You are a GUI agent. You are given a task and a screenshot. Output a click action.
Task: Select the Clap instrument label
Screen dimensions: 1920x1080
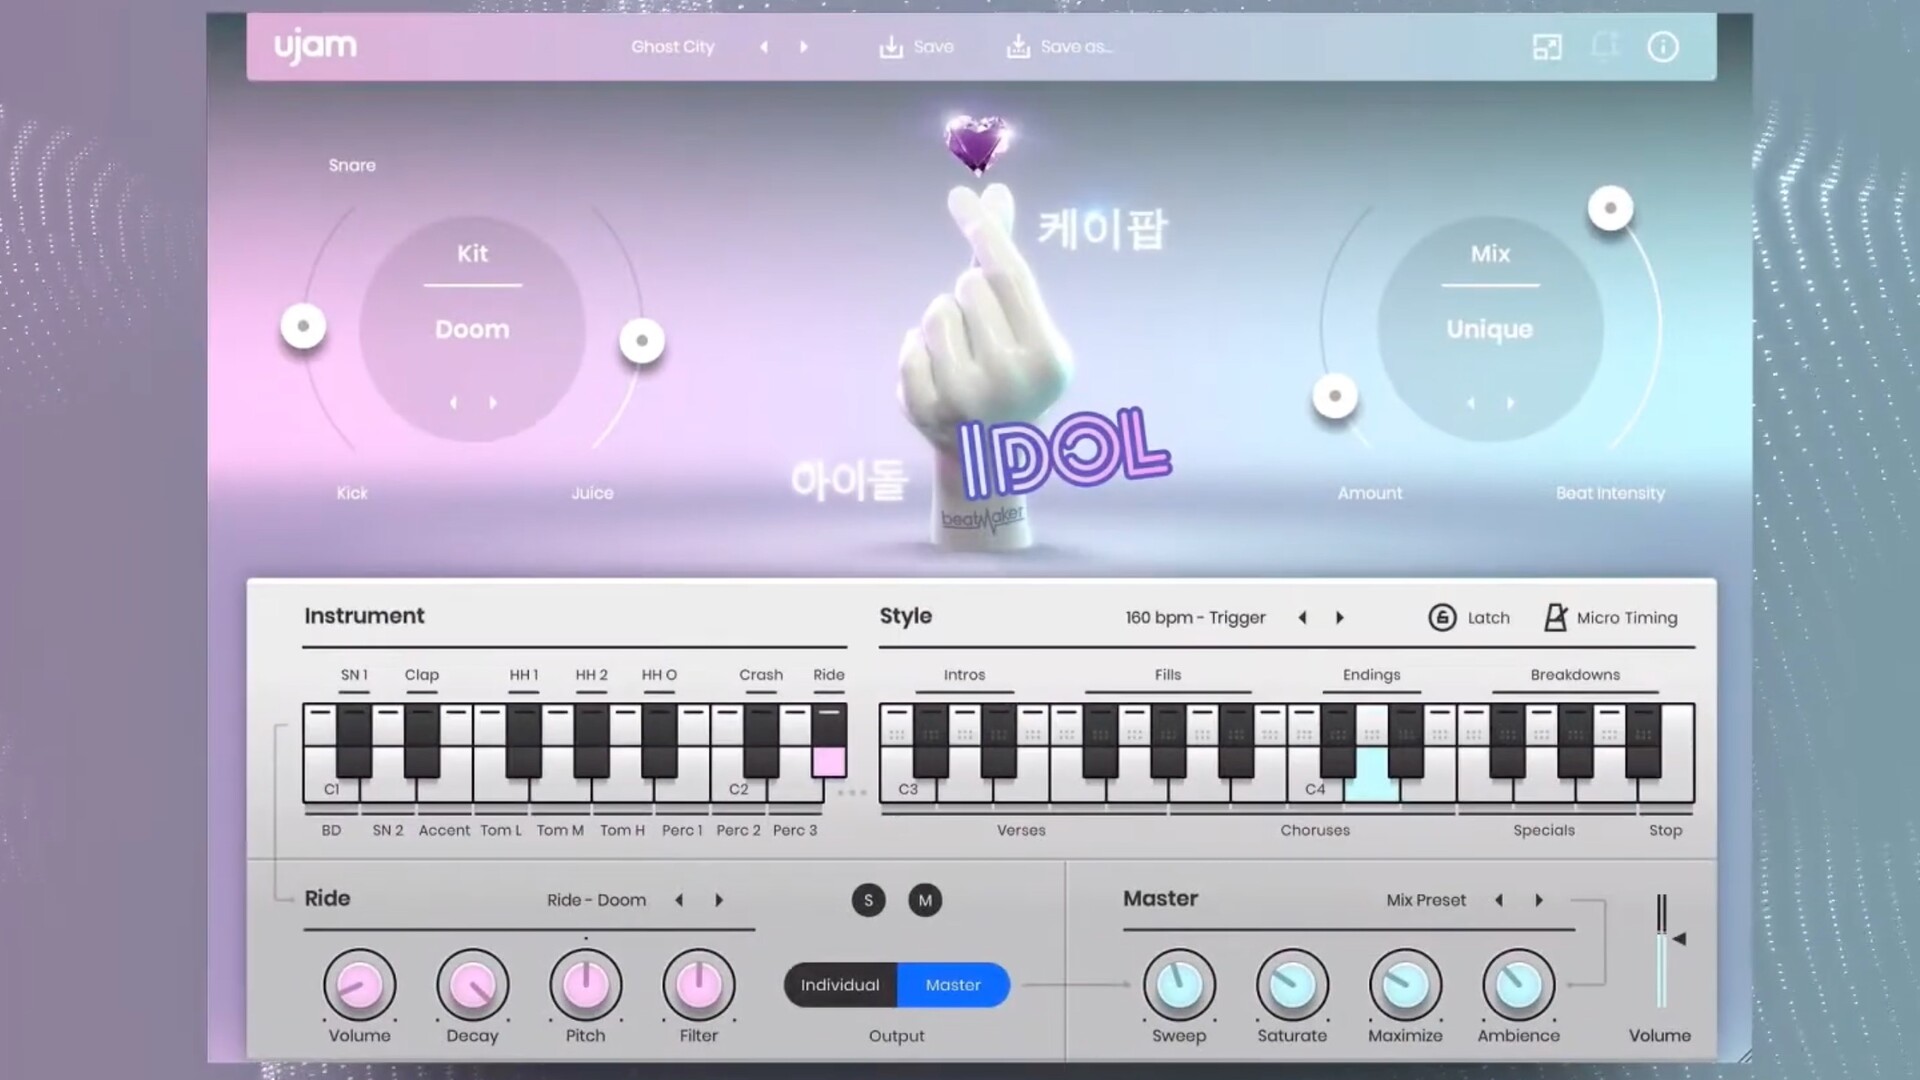click(x=421, y=675)
